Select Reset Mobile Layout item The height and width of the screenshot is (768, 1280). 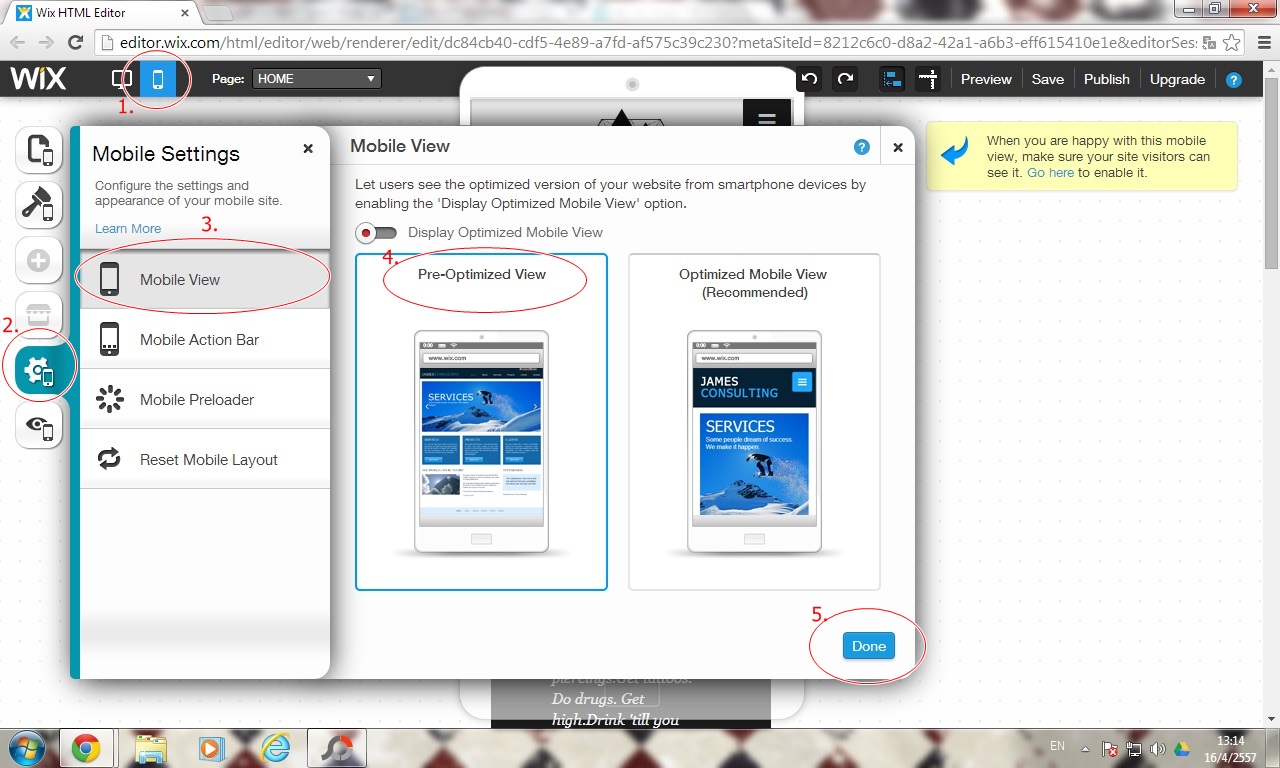[x=205, y=459]
